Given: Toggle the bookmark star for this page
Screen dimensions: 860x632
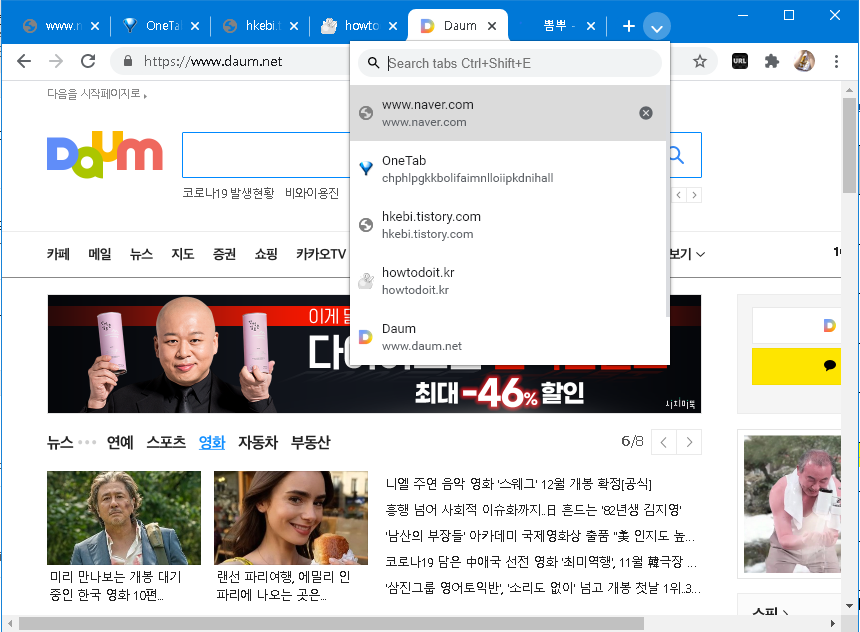Looking at the screenshot, I should 700,61.
